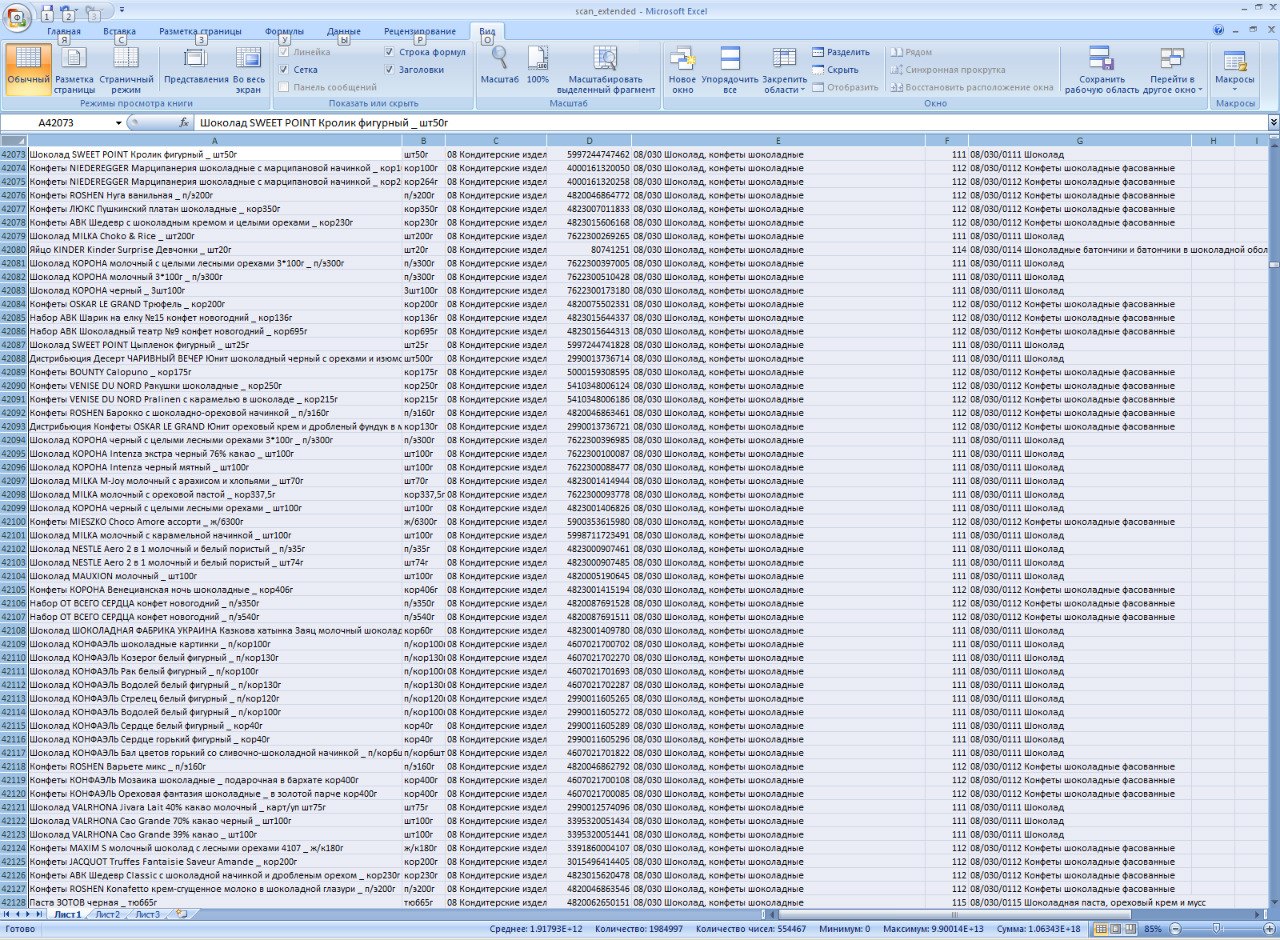Click the fx insert function icon
Viewport: 1280px width, 940px height.
[184, 122]
